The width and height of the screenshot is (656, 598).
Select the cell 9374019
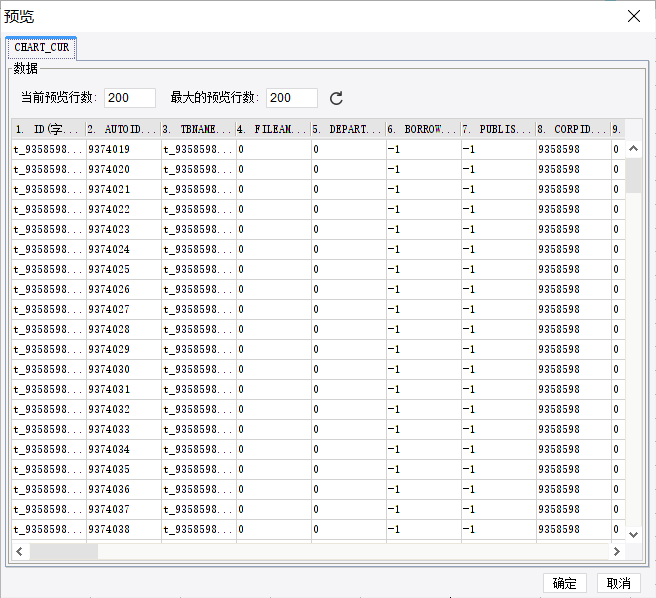click(124, 149)
